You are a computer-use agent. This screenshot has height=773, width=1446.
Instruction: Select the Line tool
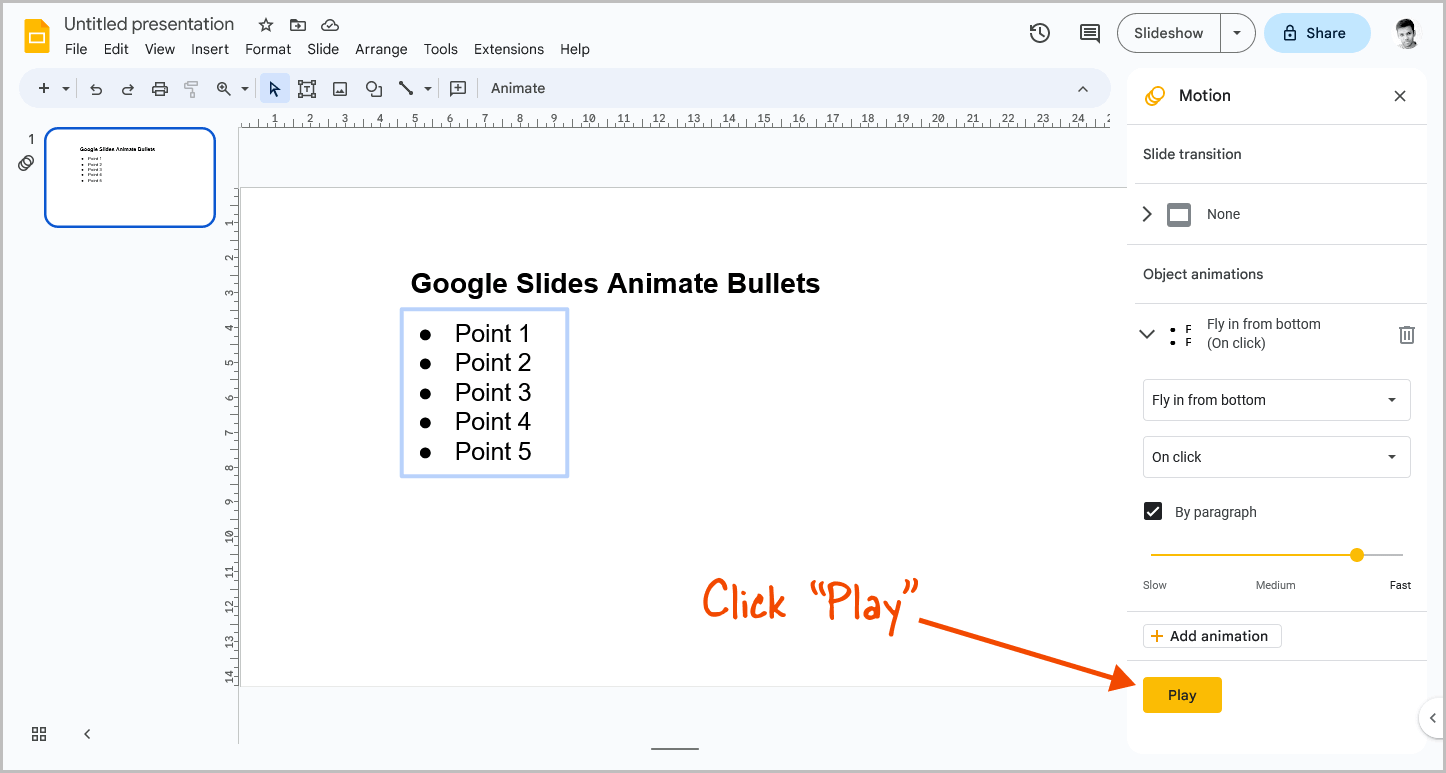click(x=406, y=88)
